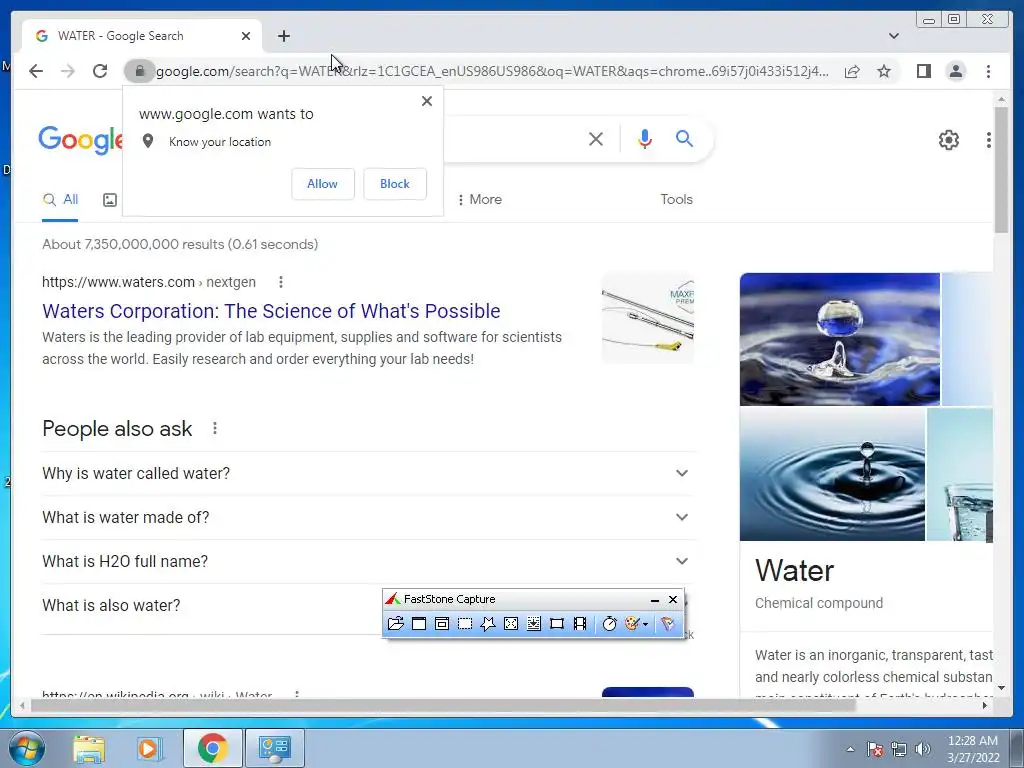Open Google apps menu dots

(x=988, y=140)
